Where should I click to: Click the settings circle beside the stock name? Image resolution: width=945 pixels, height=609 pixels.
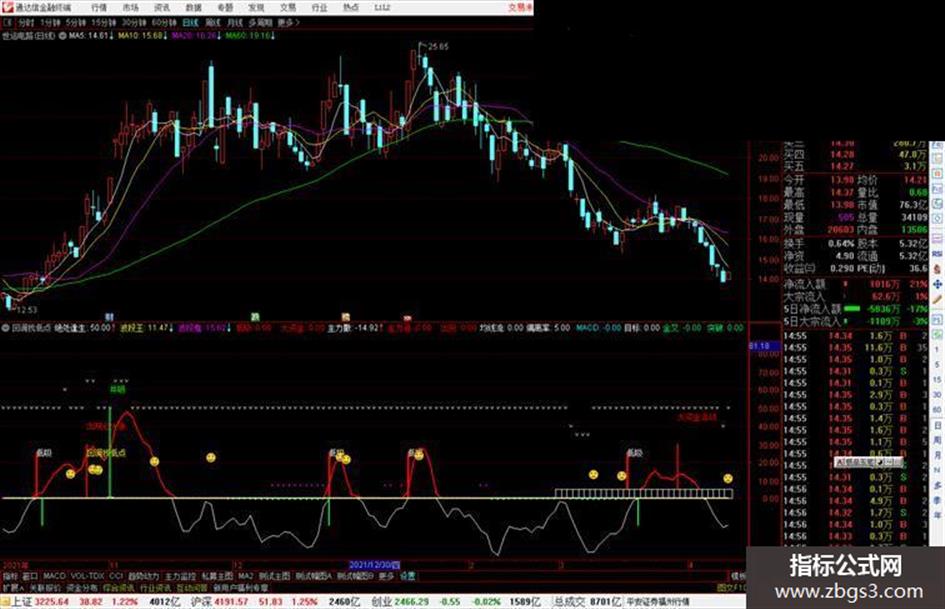[62, 36]
